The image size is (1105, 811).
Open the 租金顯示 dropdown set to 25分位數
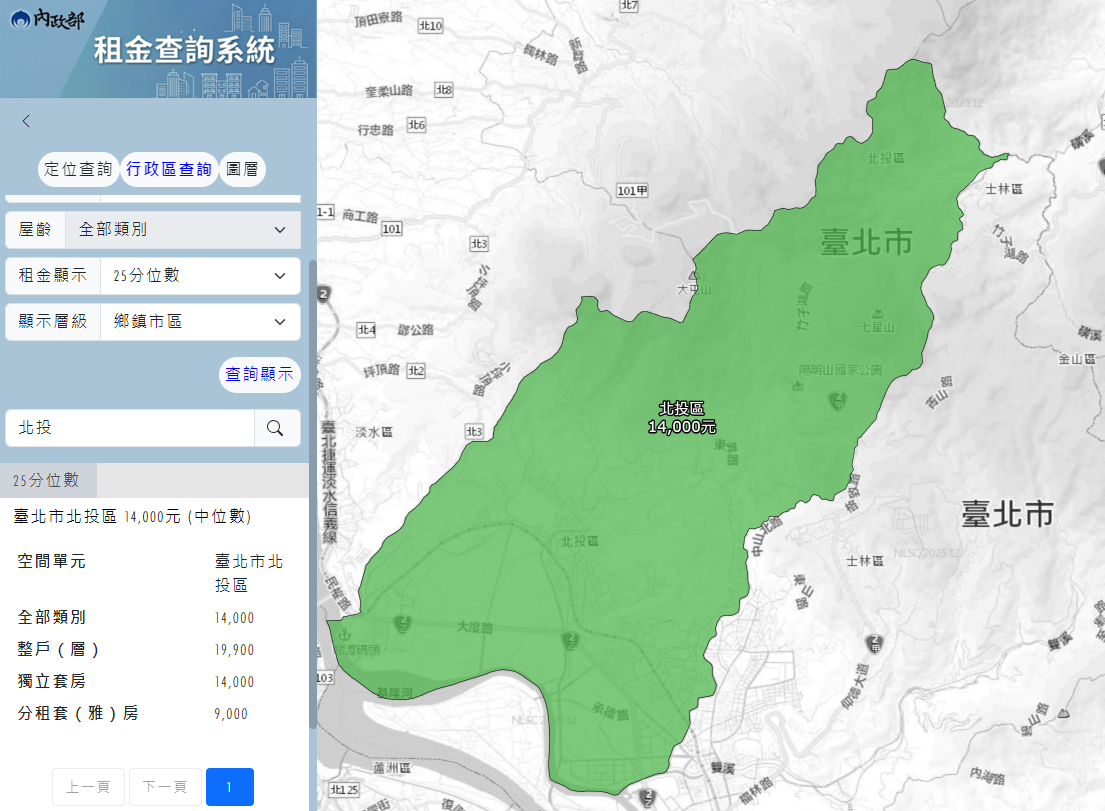[200, 275]
